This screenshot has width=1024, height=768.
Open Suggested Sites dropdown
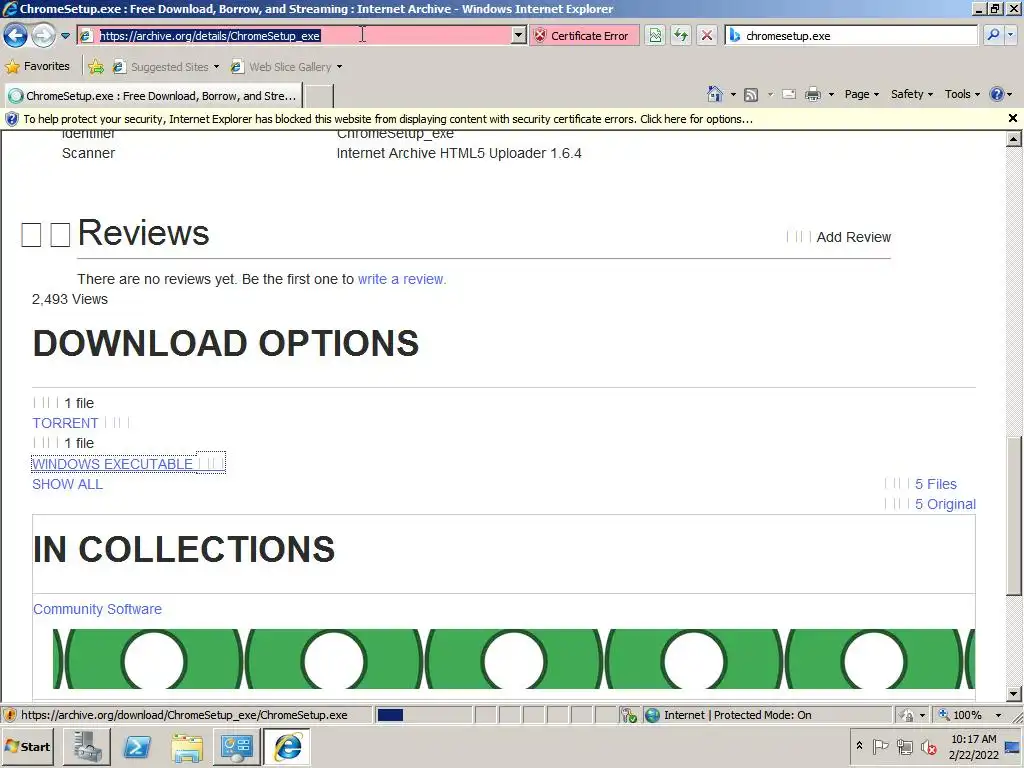166,67
